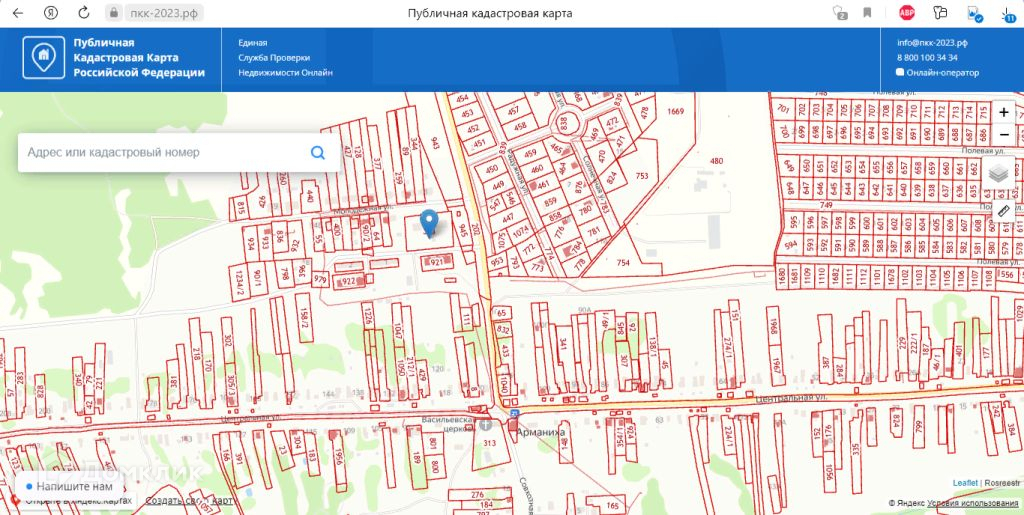Click the cadastral map house logo

[x=44, y=57]
